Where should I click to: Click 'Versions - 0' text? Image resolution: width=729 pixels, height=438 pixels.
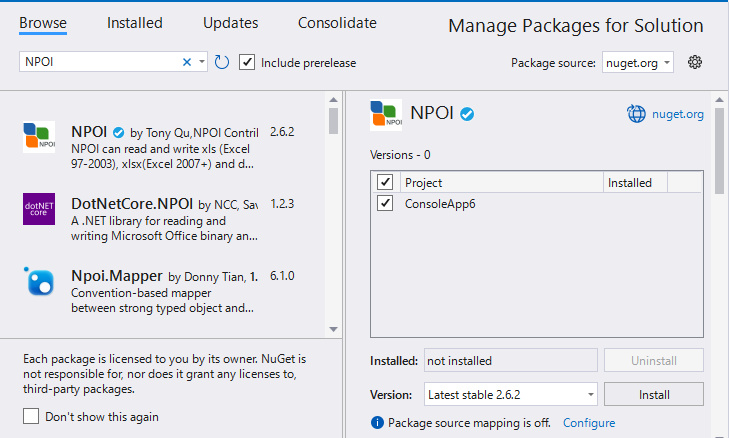(400, 155)
